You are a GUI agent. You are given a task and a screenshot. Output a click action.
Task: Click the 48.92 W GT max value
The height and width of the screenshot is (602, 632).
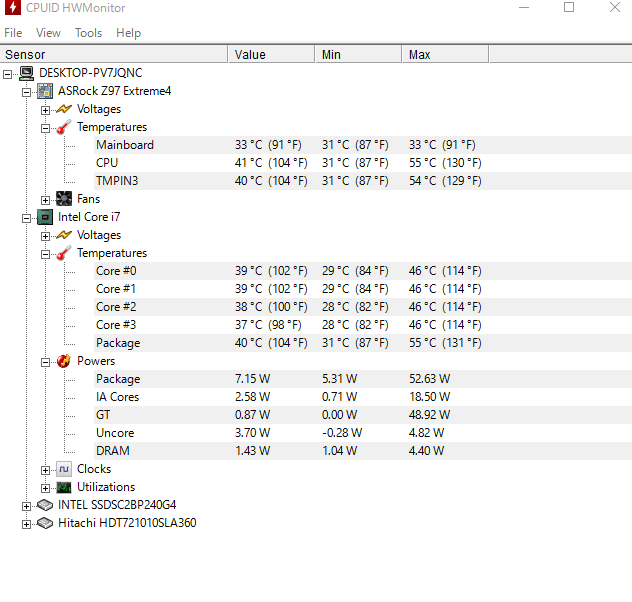[x=429, y=415]
